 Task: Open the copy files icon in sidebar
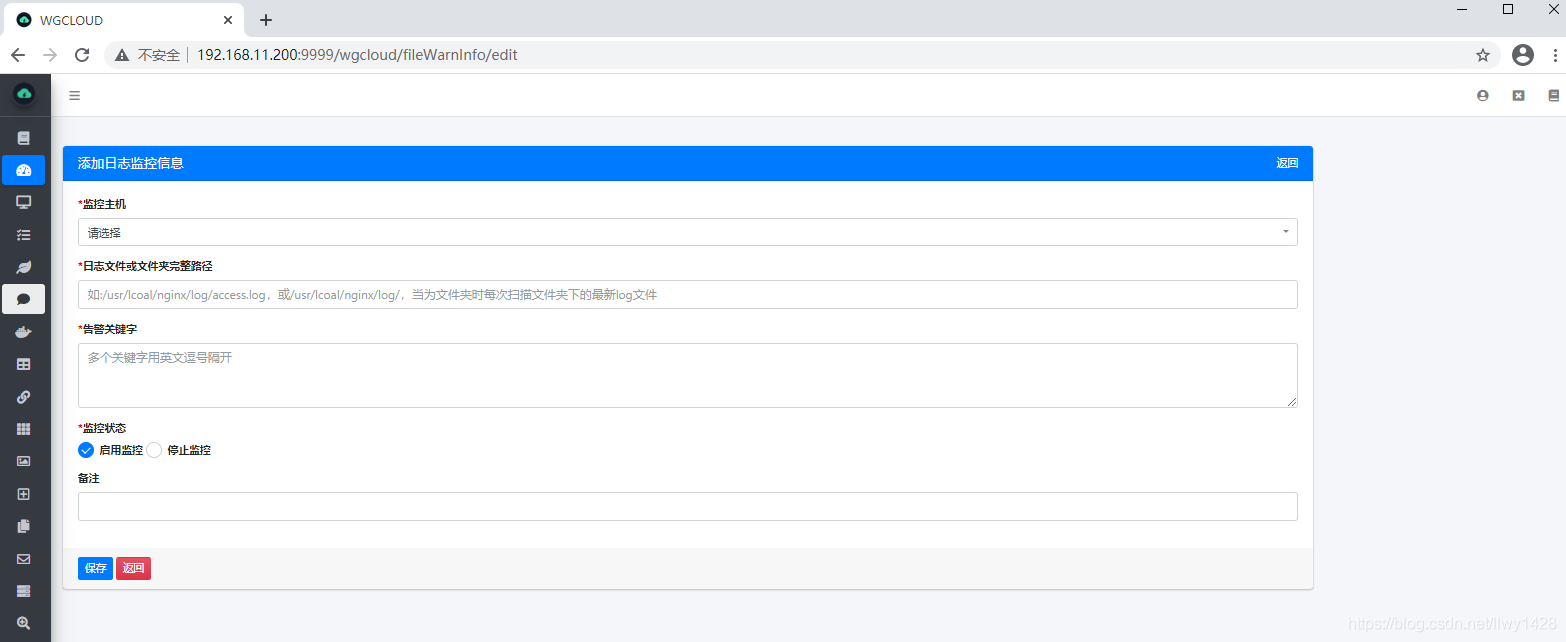(24, 526)
